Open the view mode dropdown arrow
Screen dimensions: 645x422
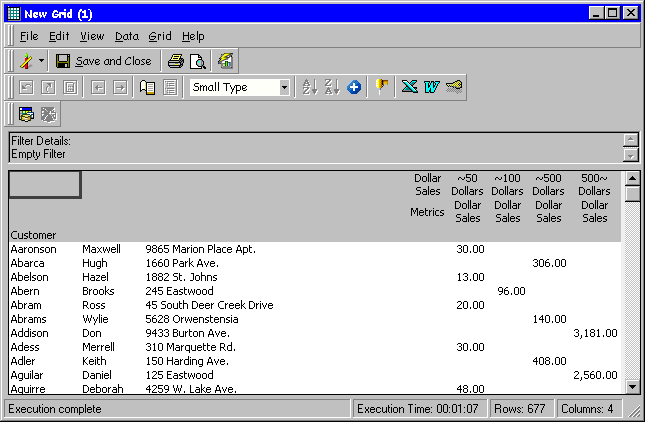pos(41,61)
